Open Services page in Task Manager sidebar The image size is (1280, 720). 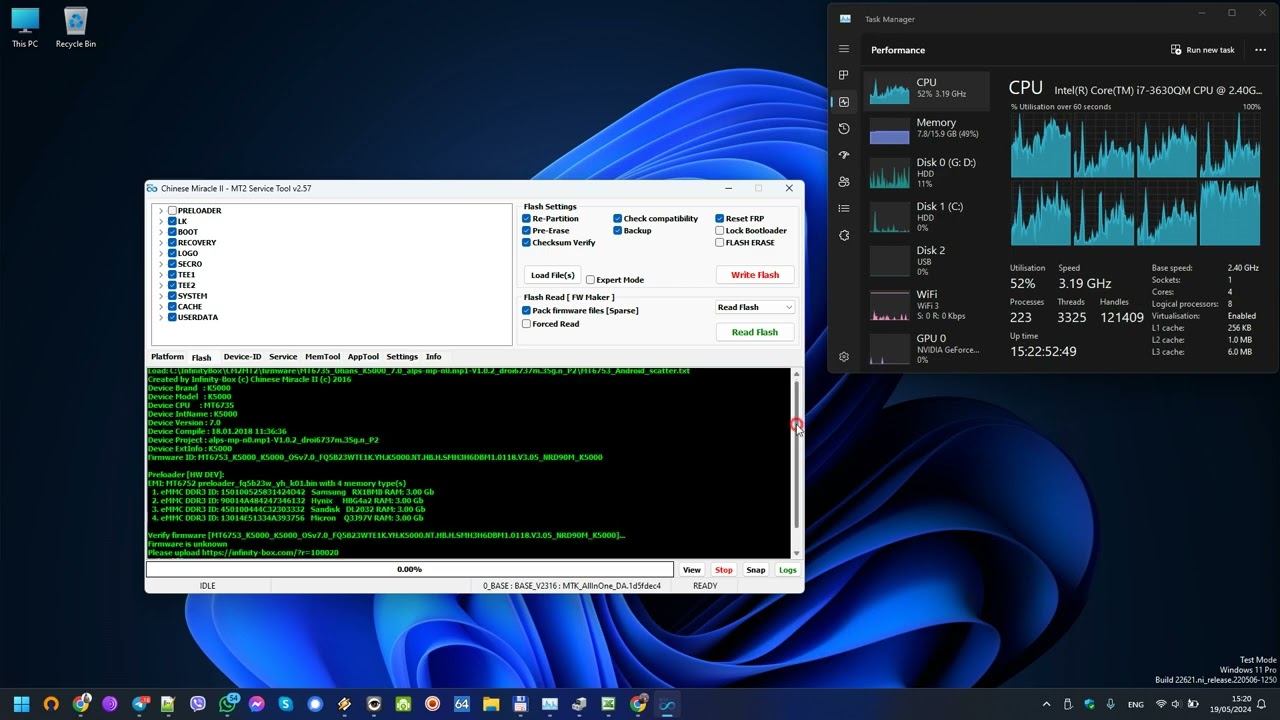(x=844, y=235)
